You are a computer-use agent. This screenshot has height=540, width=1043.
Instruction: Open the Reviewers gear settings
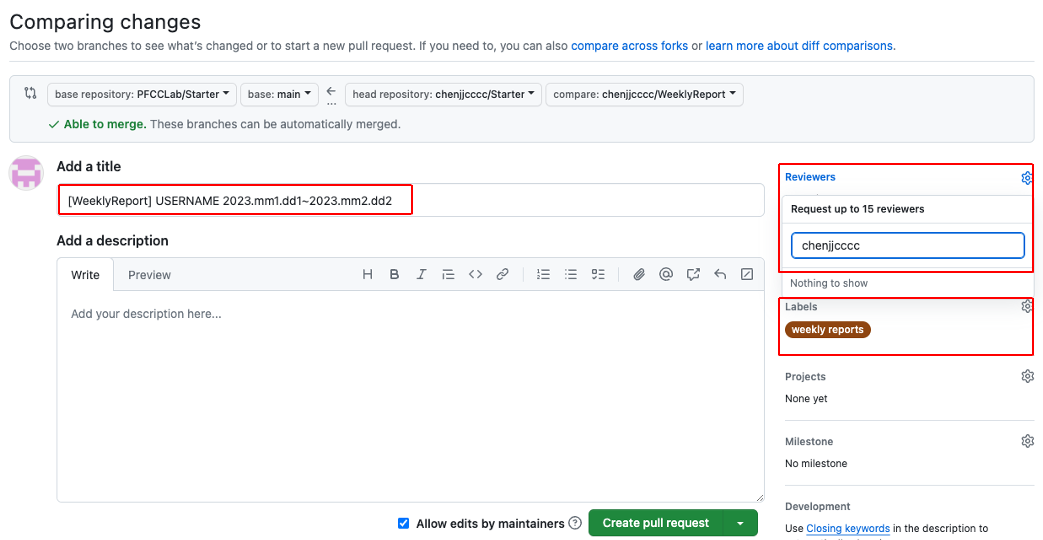tap(1027, 178)
